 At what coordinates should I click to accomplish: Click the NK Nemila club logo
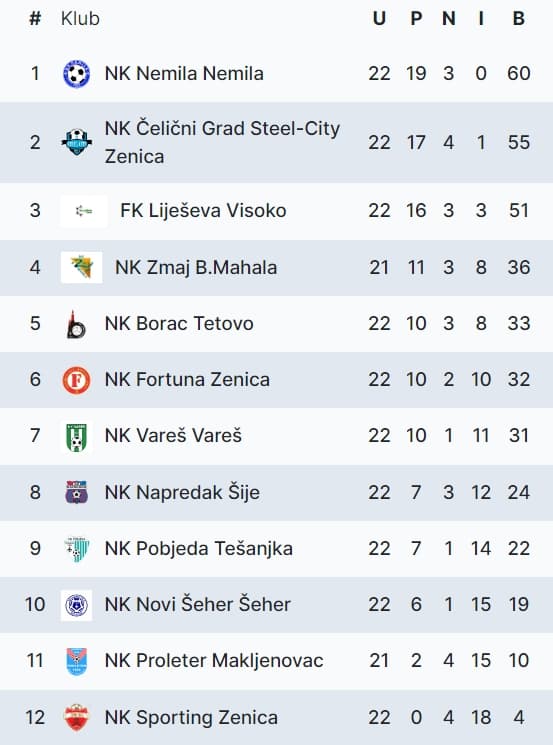pyautogui.click(x=76, y=74)
